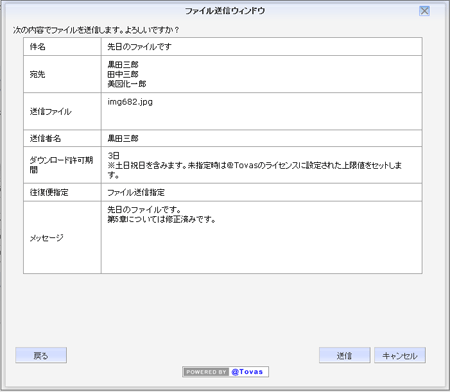Click the recipient 田中三郎
This screenshot has width=450, height=392.
point(123,74)
